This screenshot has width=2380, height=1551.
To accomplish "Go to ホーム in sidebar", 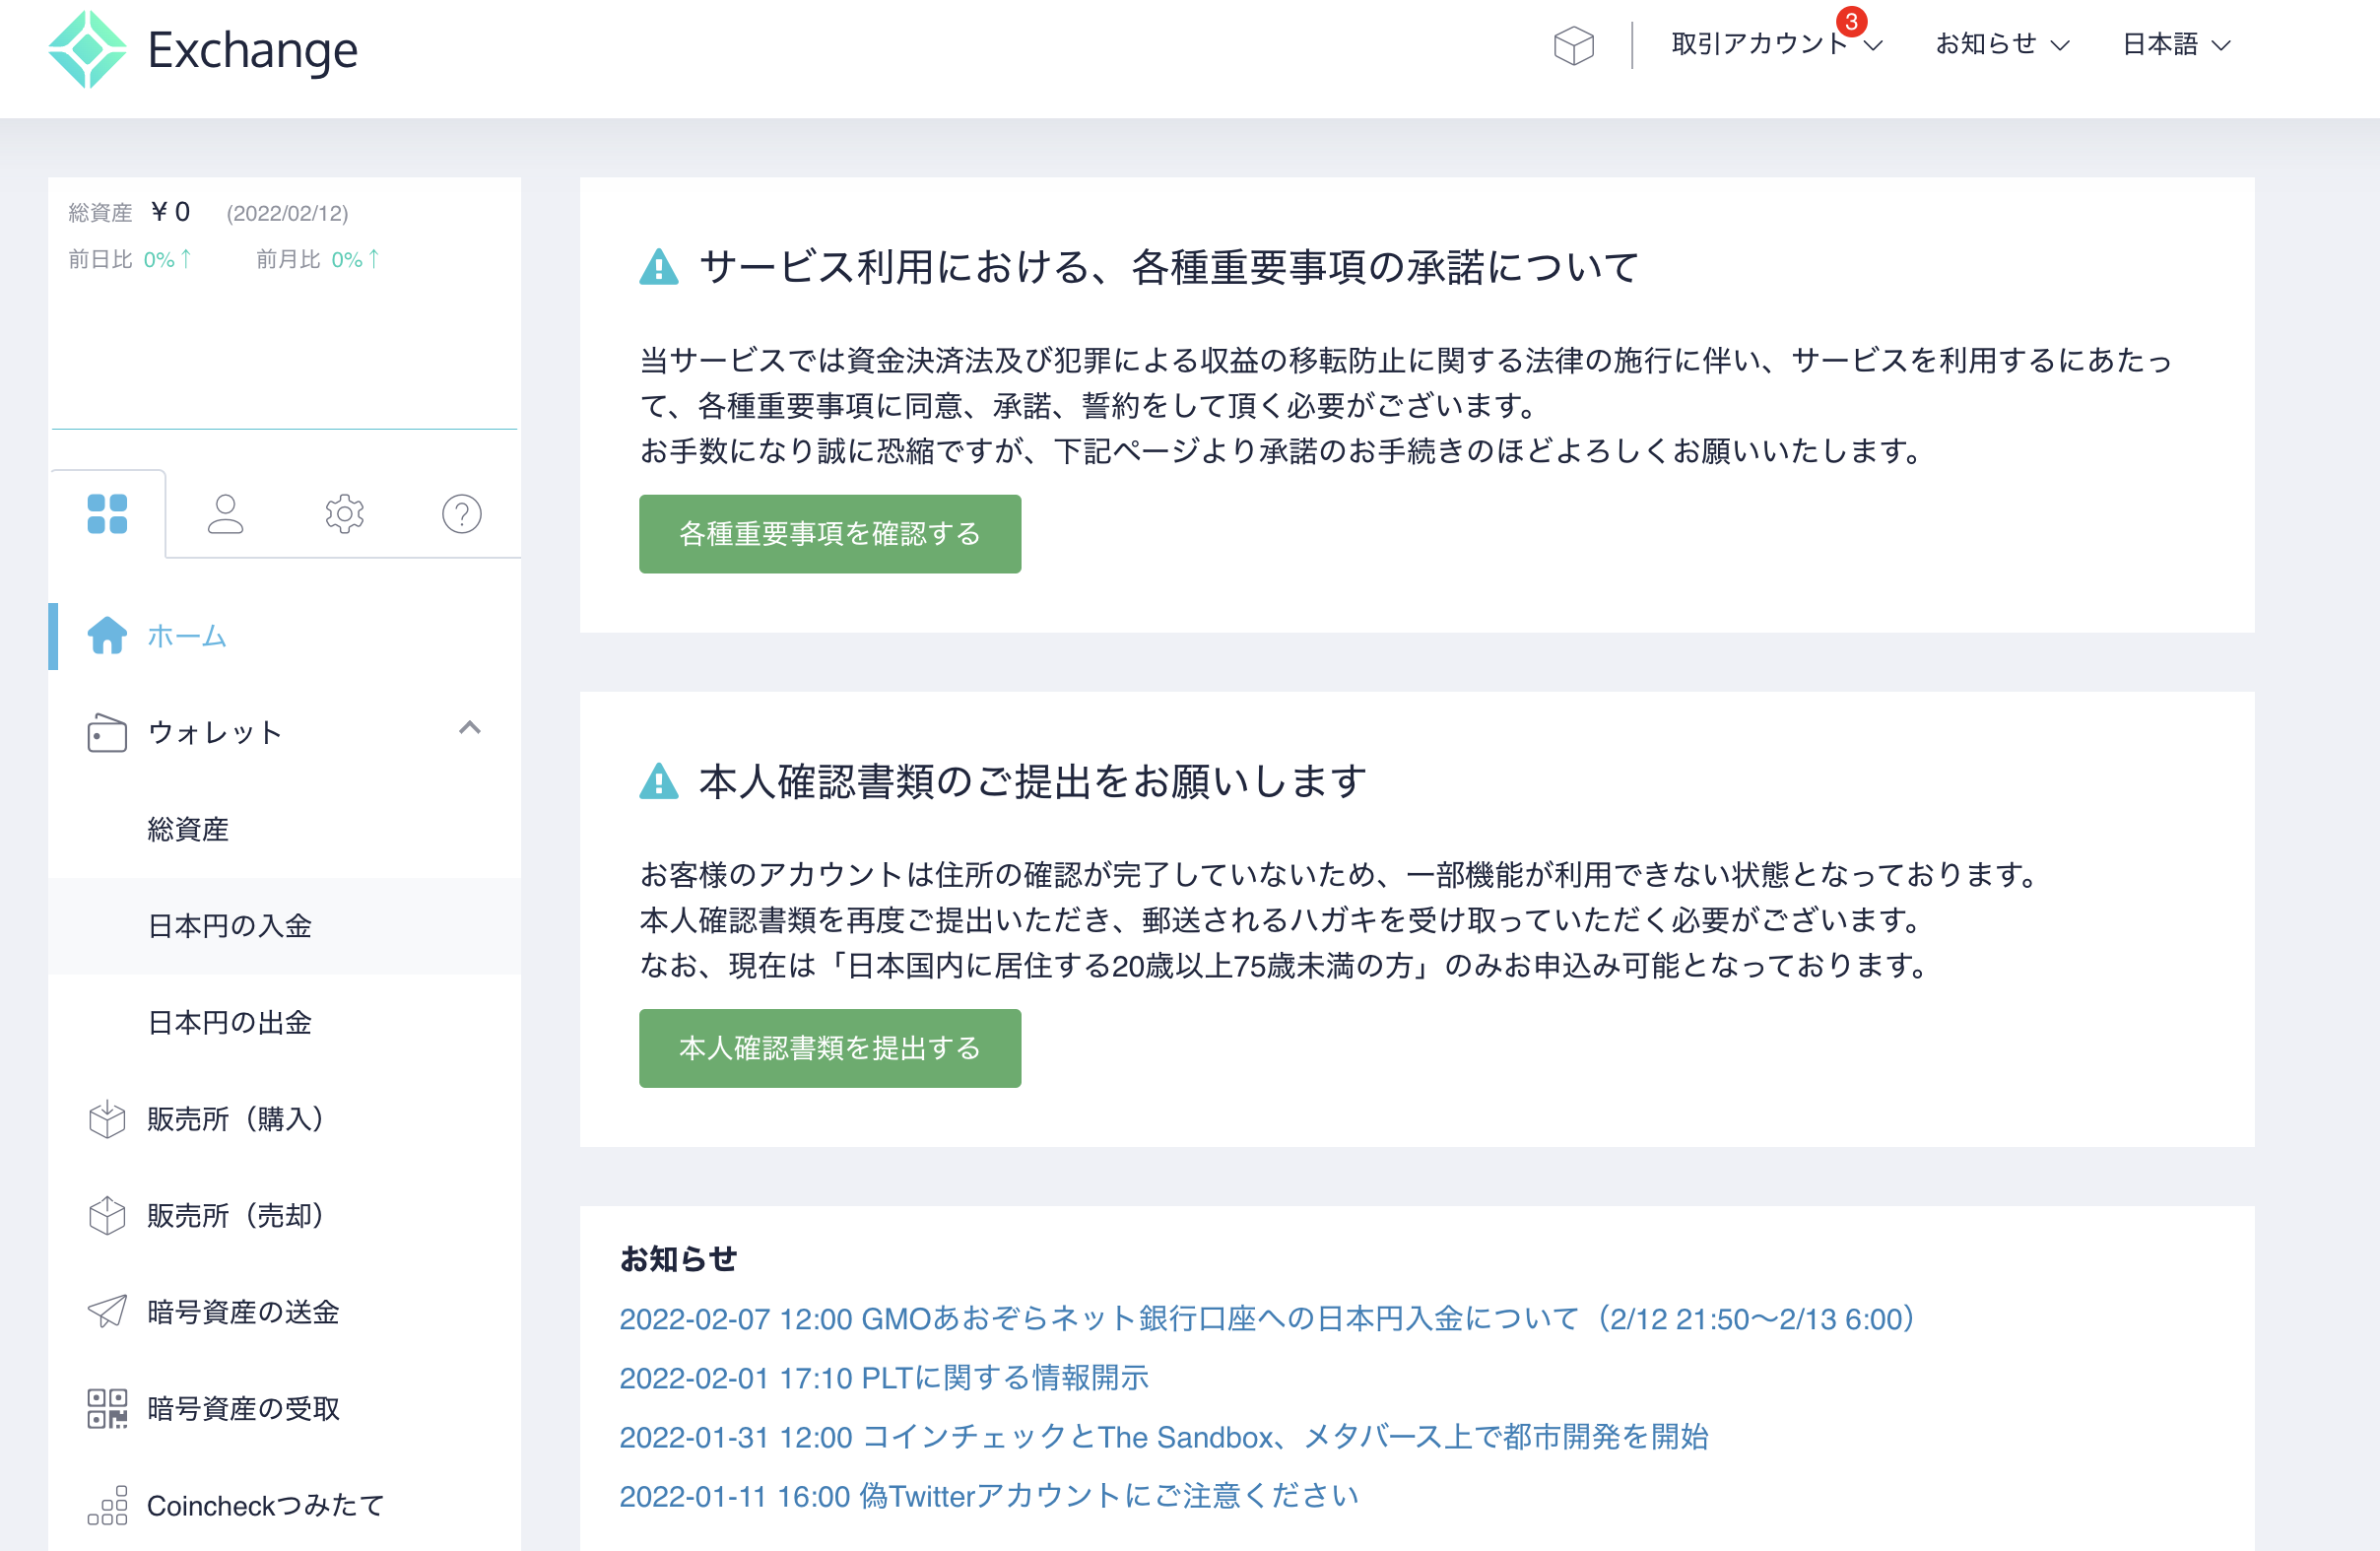I will (187, 636).
